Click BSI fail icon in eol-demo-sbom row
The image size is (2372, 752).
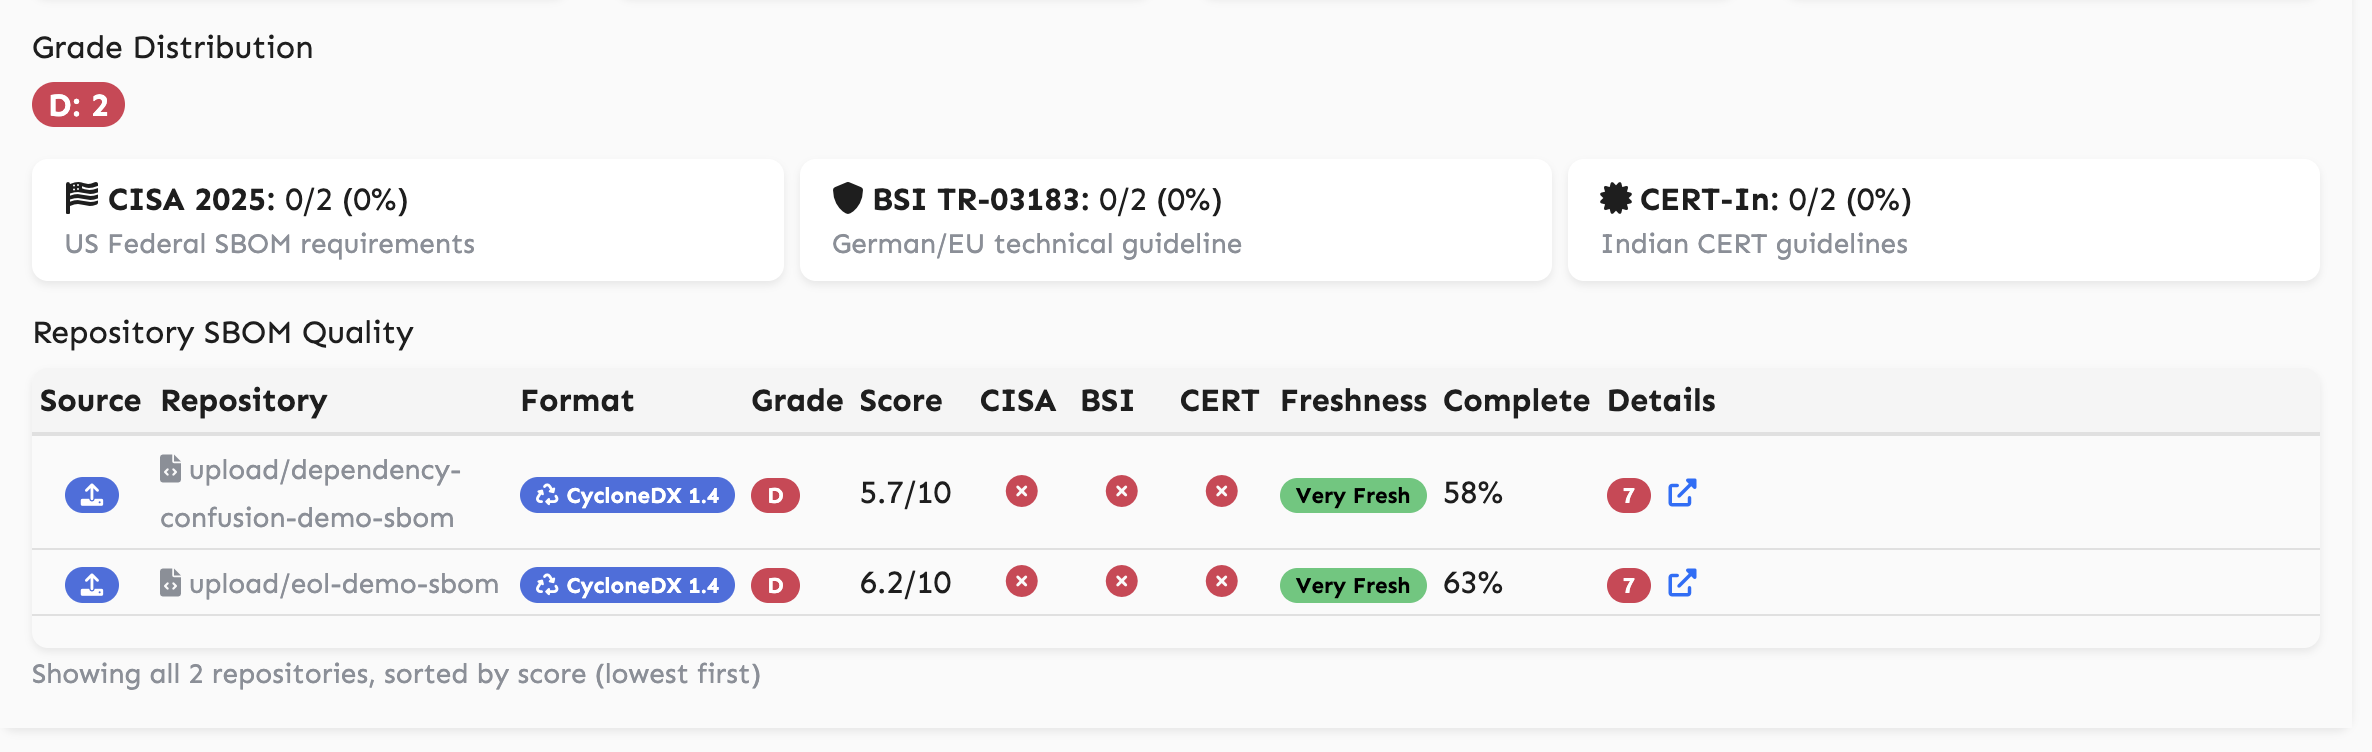(x=1121, y=581)
